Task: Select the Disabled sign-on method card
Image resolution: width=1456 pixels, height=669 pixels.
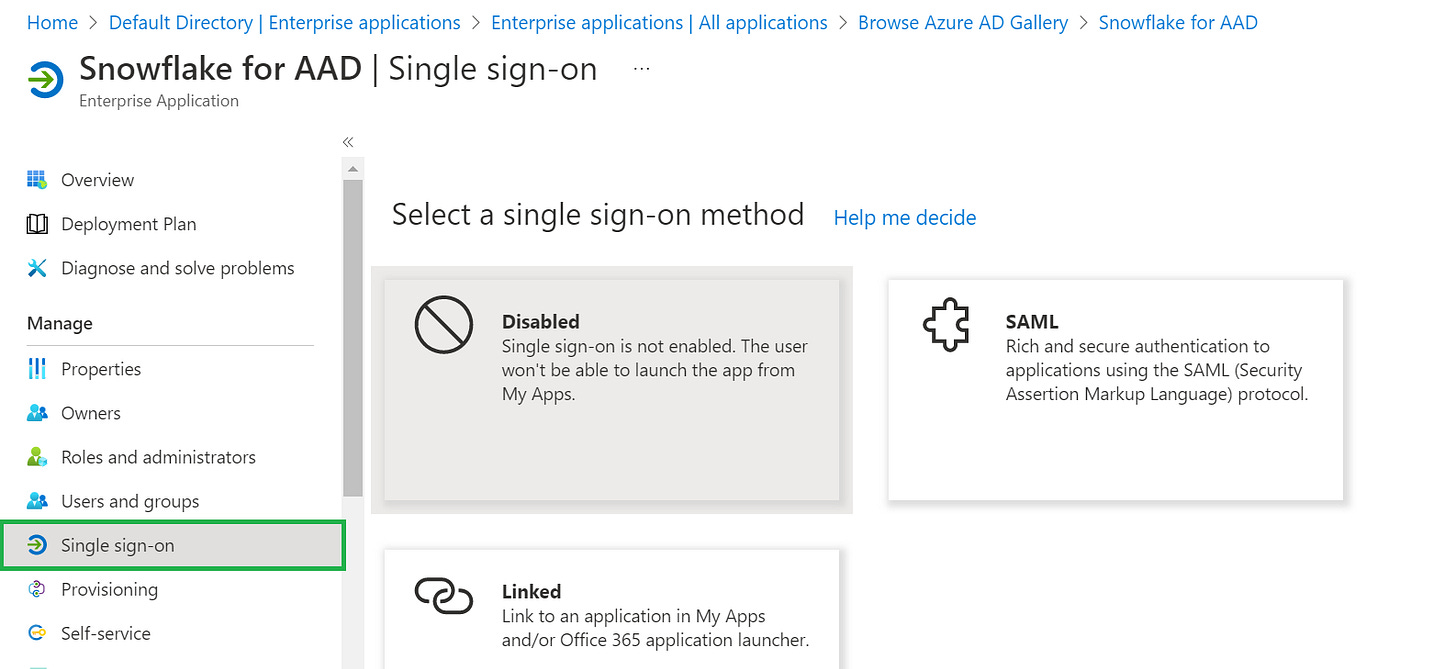Action: (611, 389)
